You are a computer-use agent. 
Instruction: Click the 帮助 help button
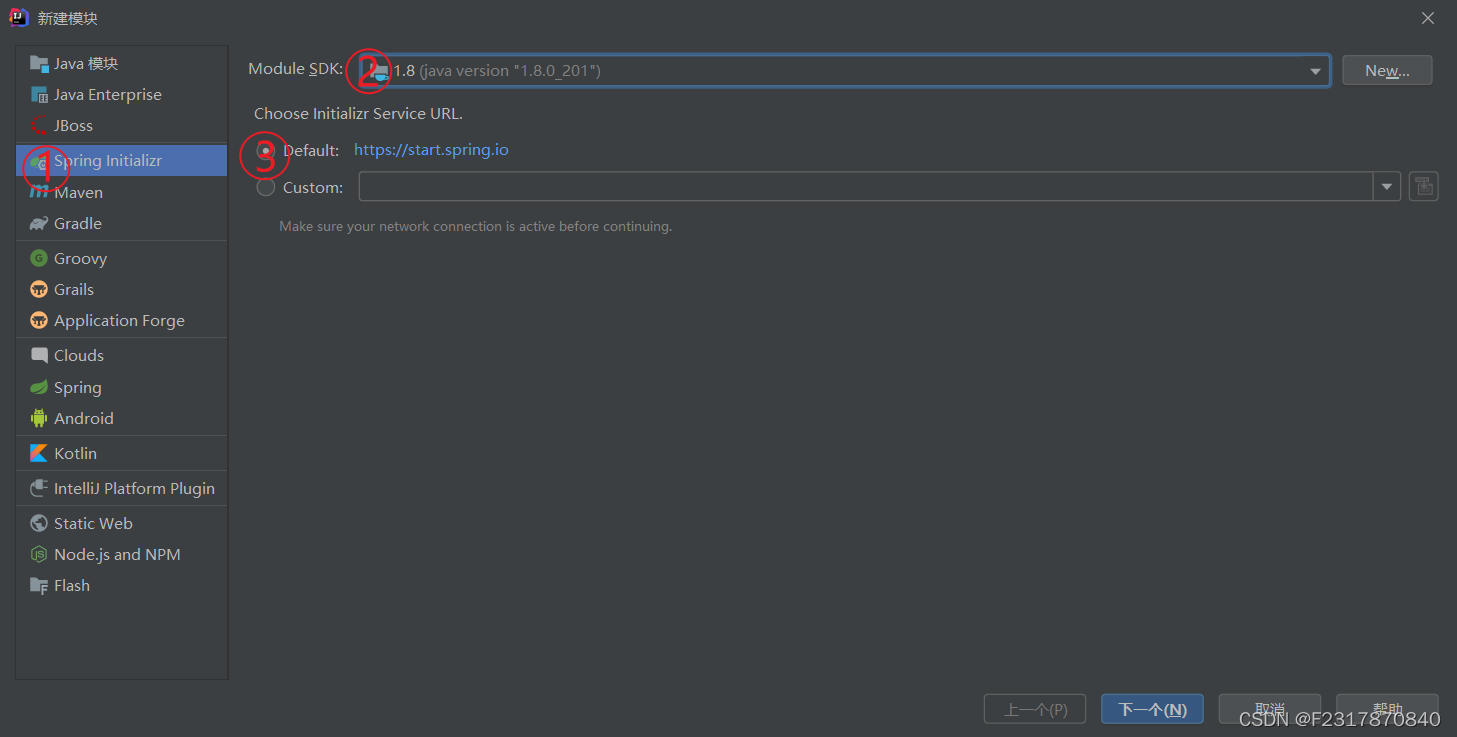(x=1387, y=709)
